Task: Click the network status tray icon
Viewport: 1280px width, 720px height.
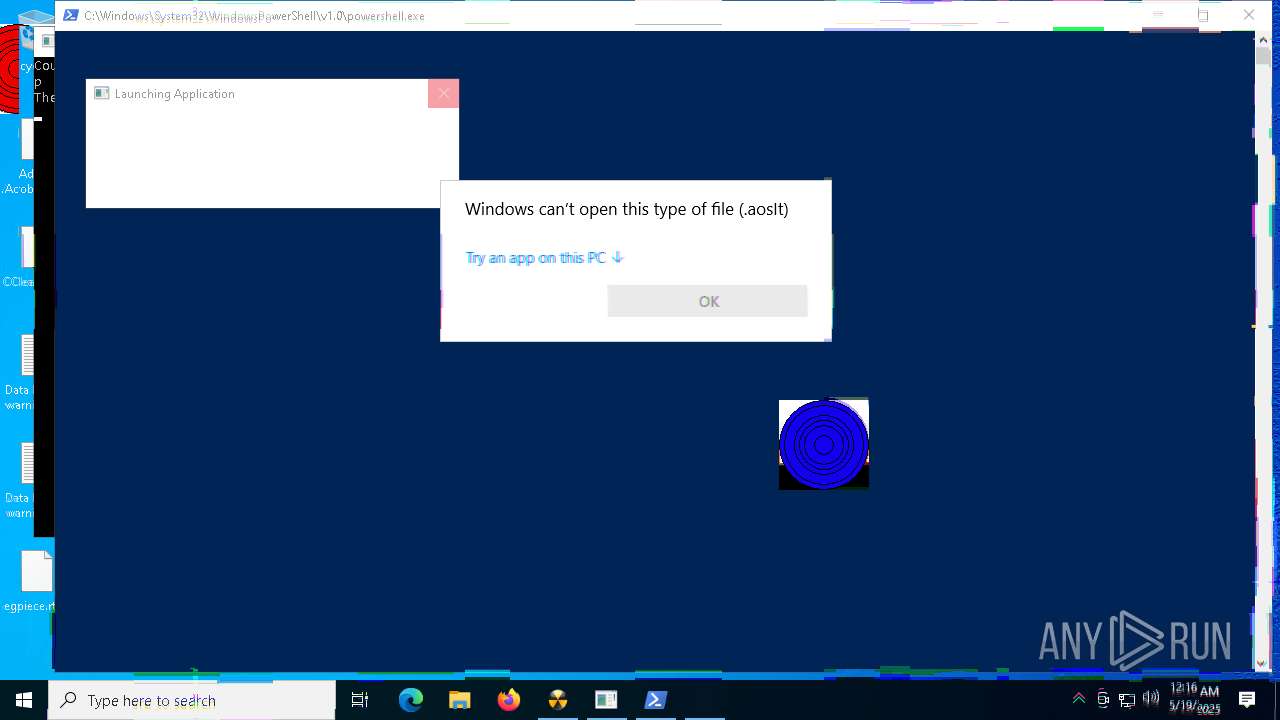Action: click(1127, 699)
